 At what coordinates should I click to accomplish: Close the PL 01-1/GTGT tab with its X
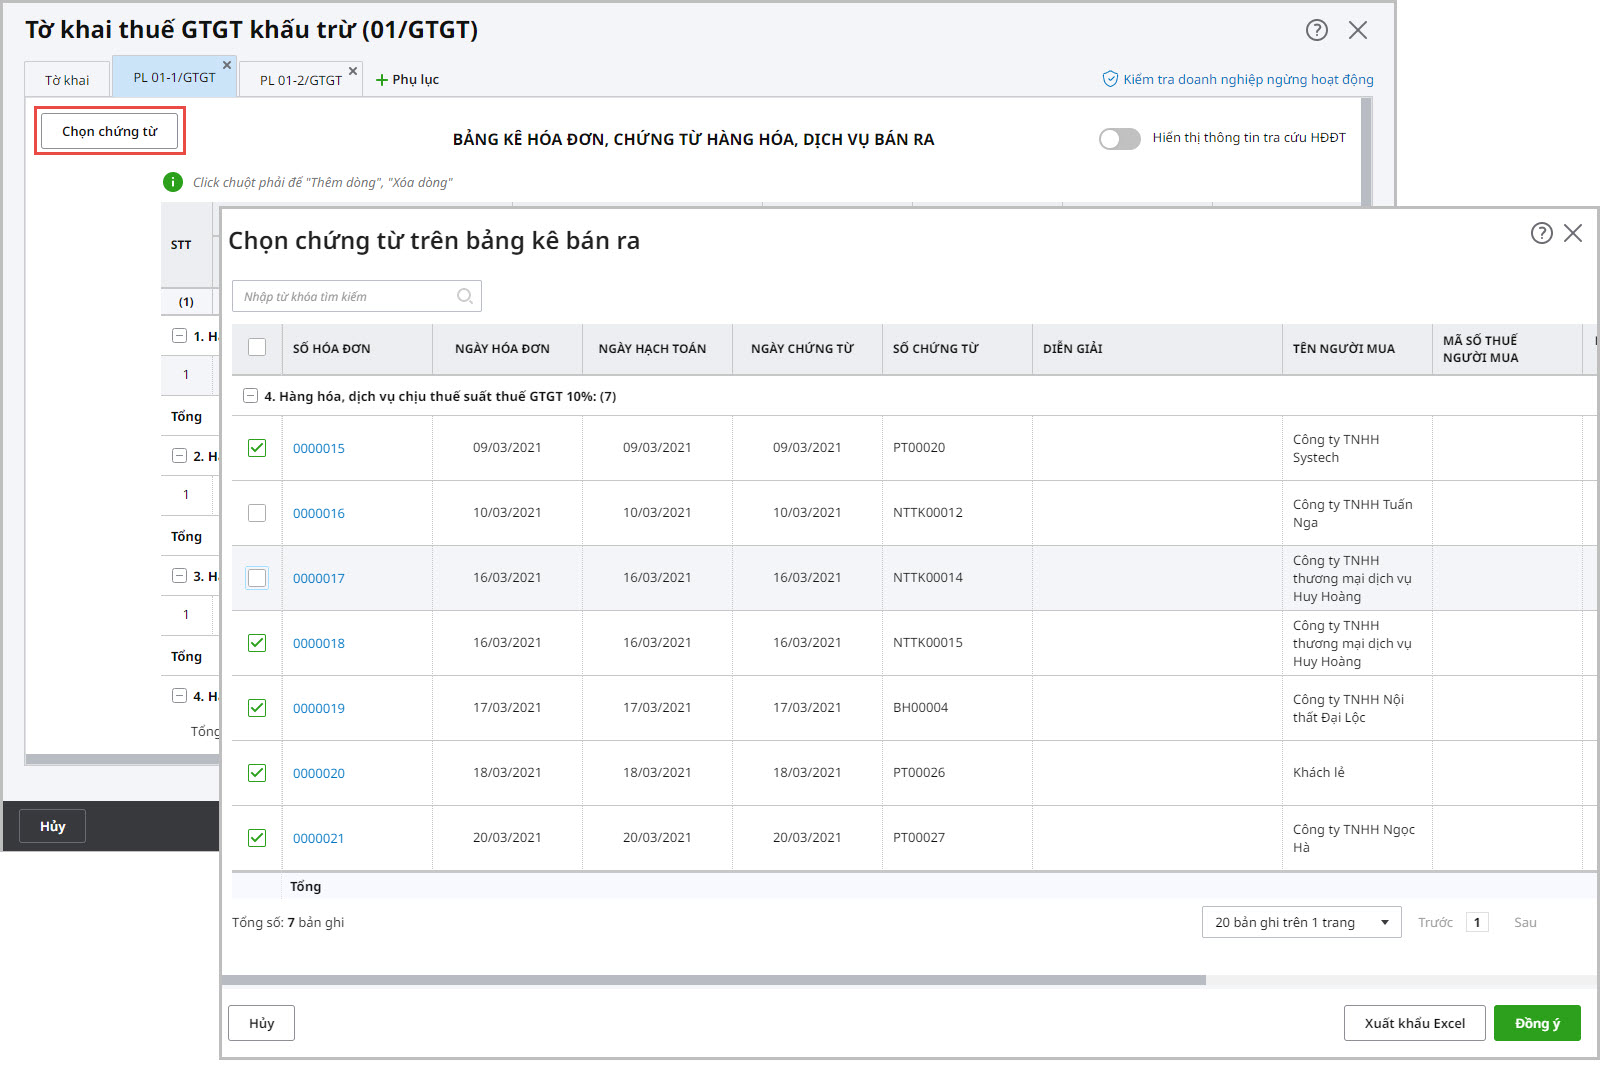(227, 65)
